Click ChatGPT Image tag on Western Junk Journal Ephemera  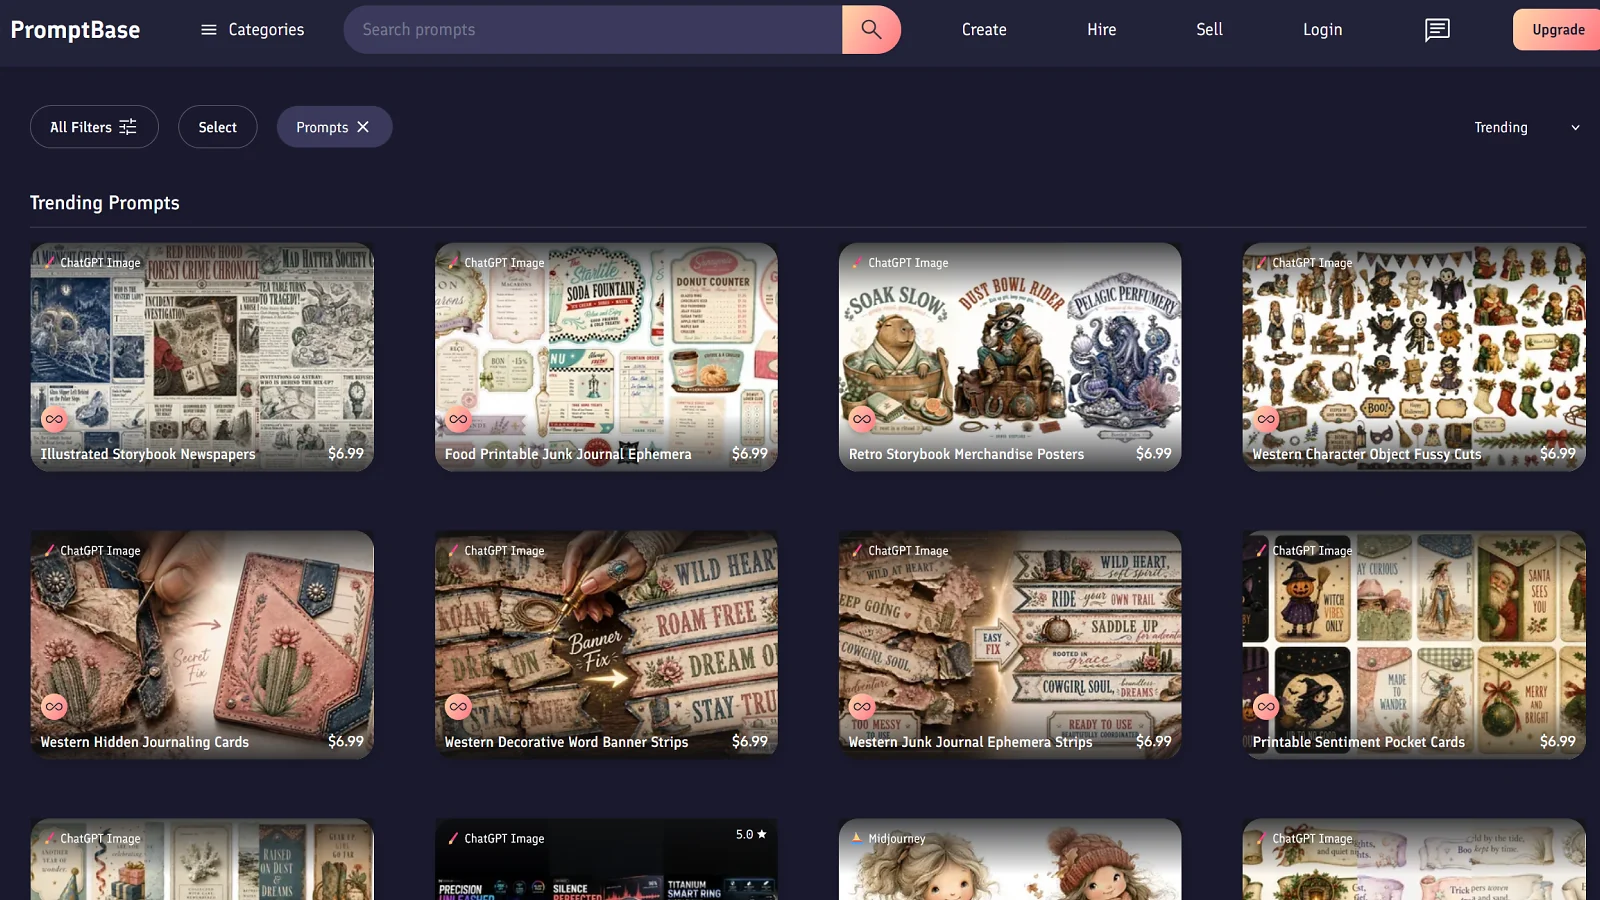901,551
